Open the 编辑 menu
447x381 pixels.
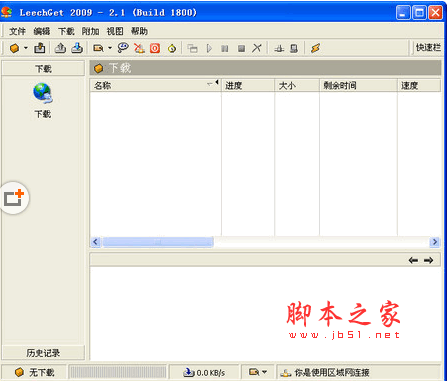pyautogui.click(x=42, y=31)
